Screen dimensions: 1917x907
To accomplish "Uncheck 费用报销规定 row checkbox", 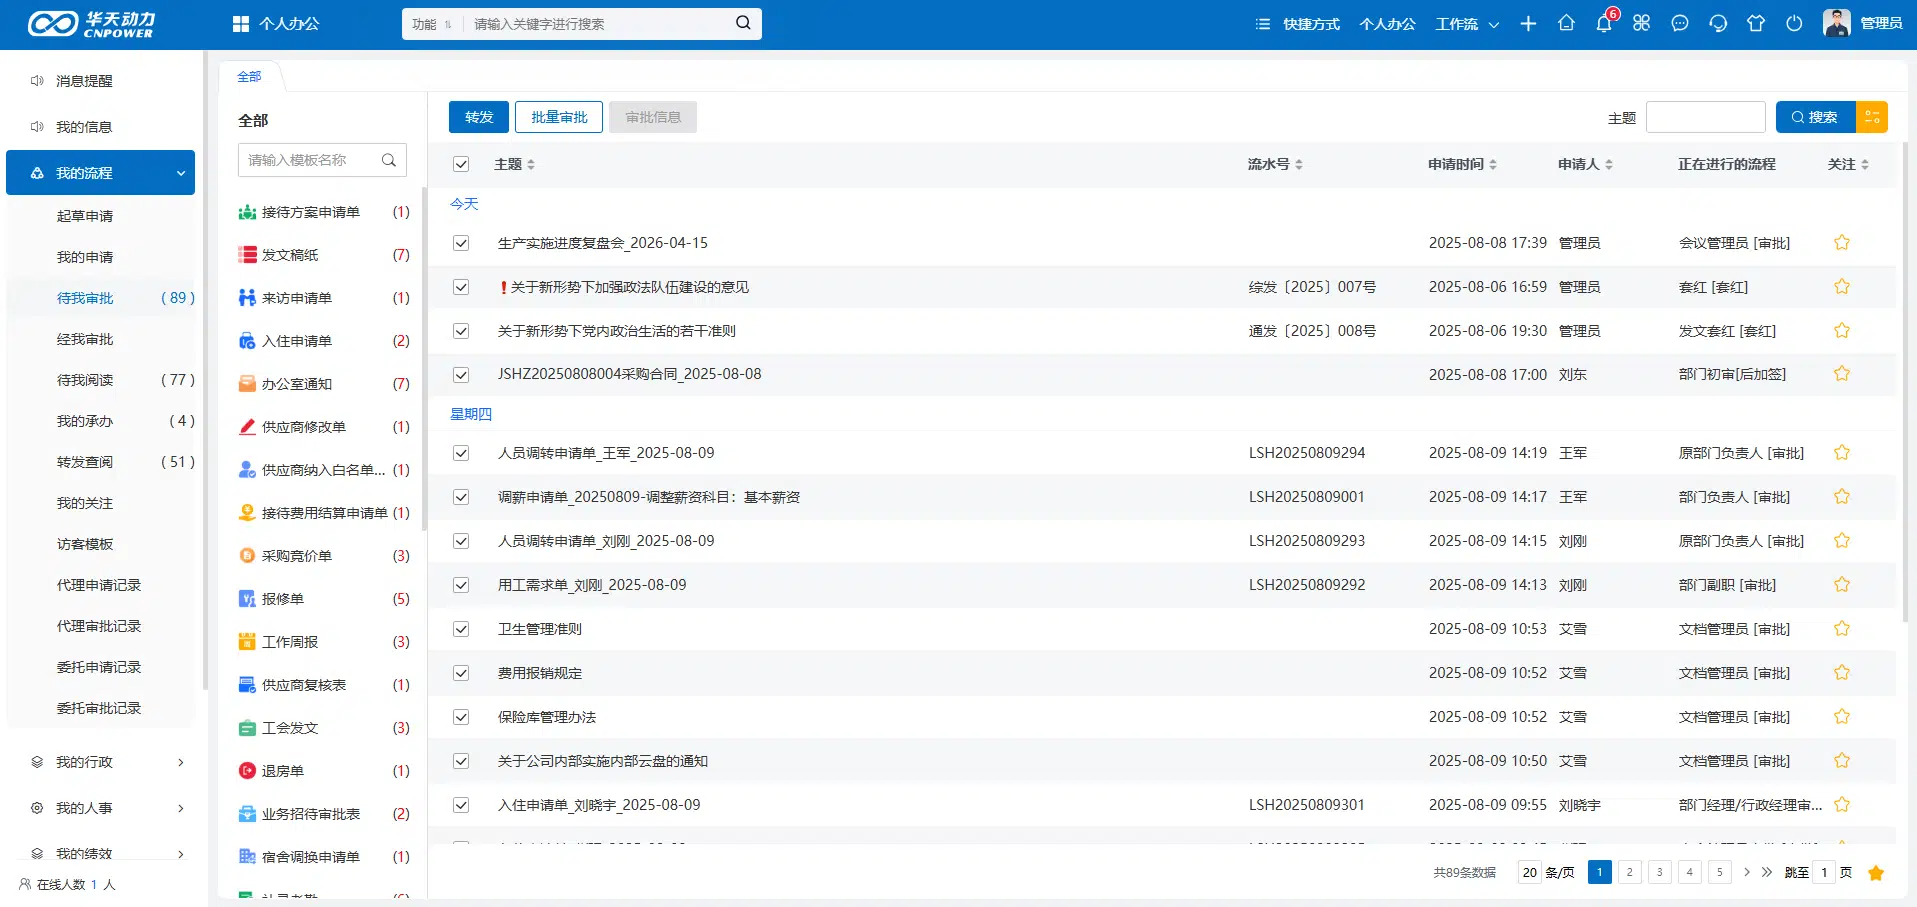I will (461, 673).
